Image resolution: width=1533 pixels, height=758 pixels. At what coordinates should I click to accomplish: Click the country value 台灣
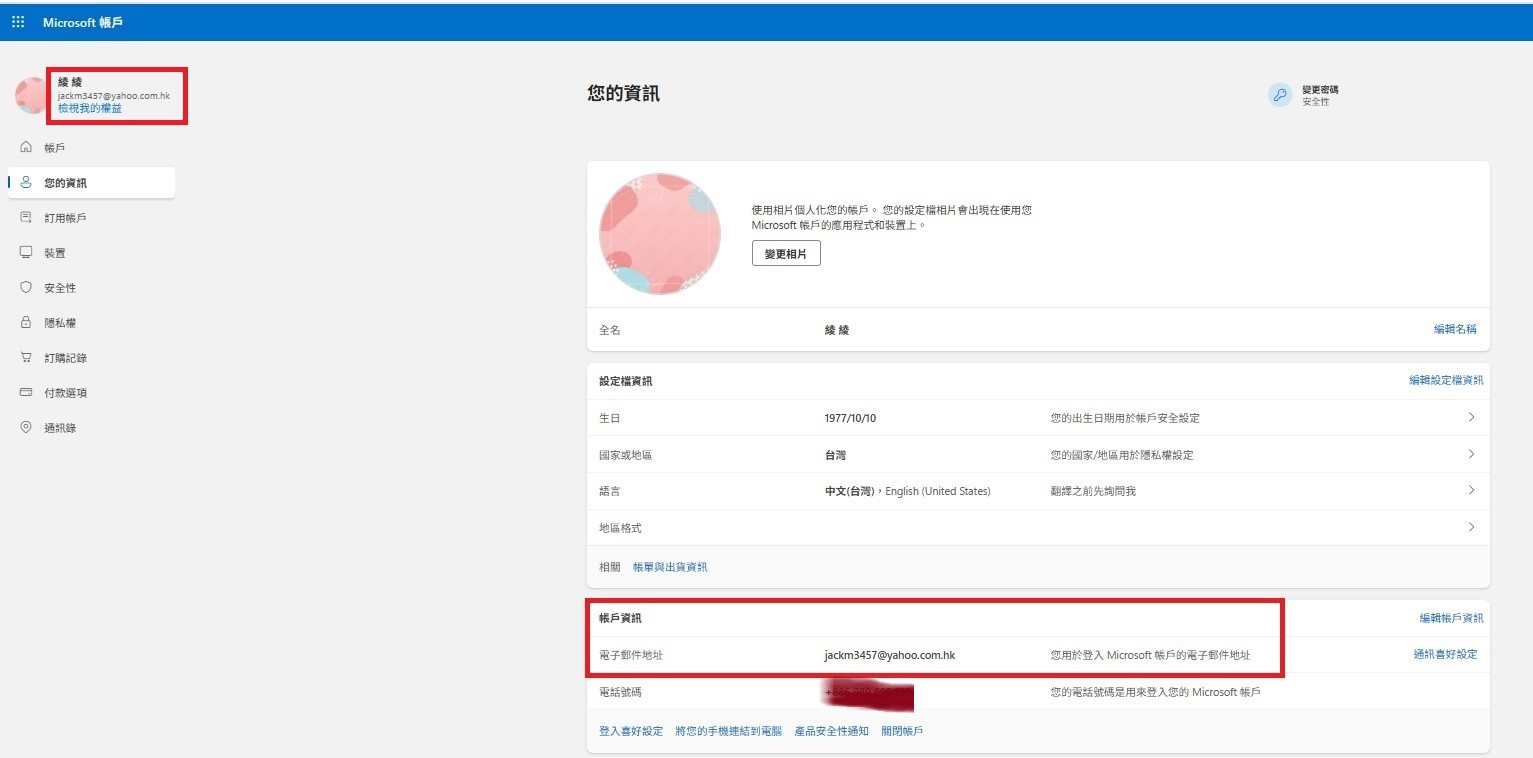tap(835, 455)
